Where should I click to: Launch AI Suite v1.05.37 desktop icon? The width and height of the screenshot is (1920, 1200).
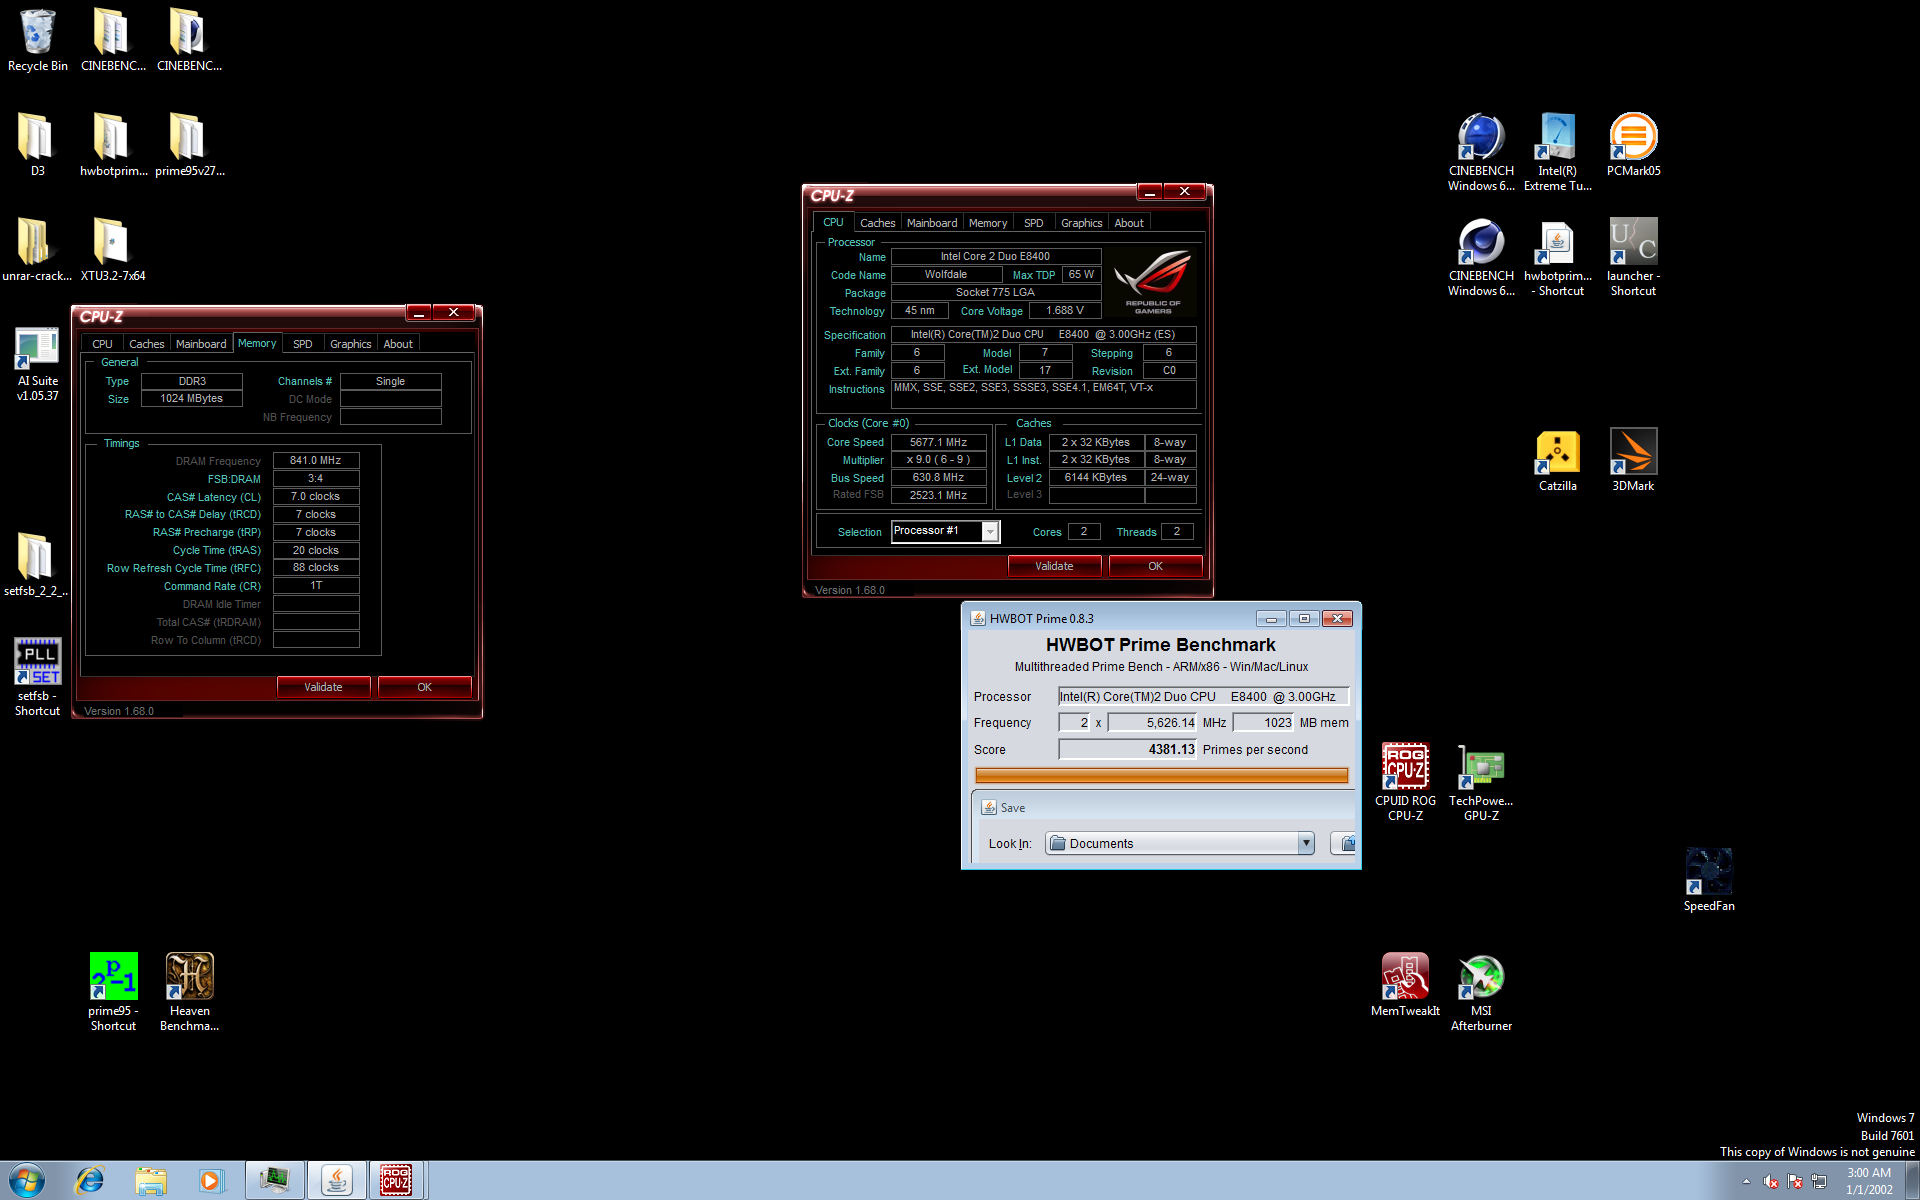[x=37, y=365]
